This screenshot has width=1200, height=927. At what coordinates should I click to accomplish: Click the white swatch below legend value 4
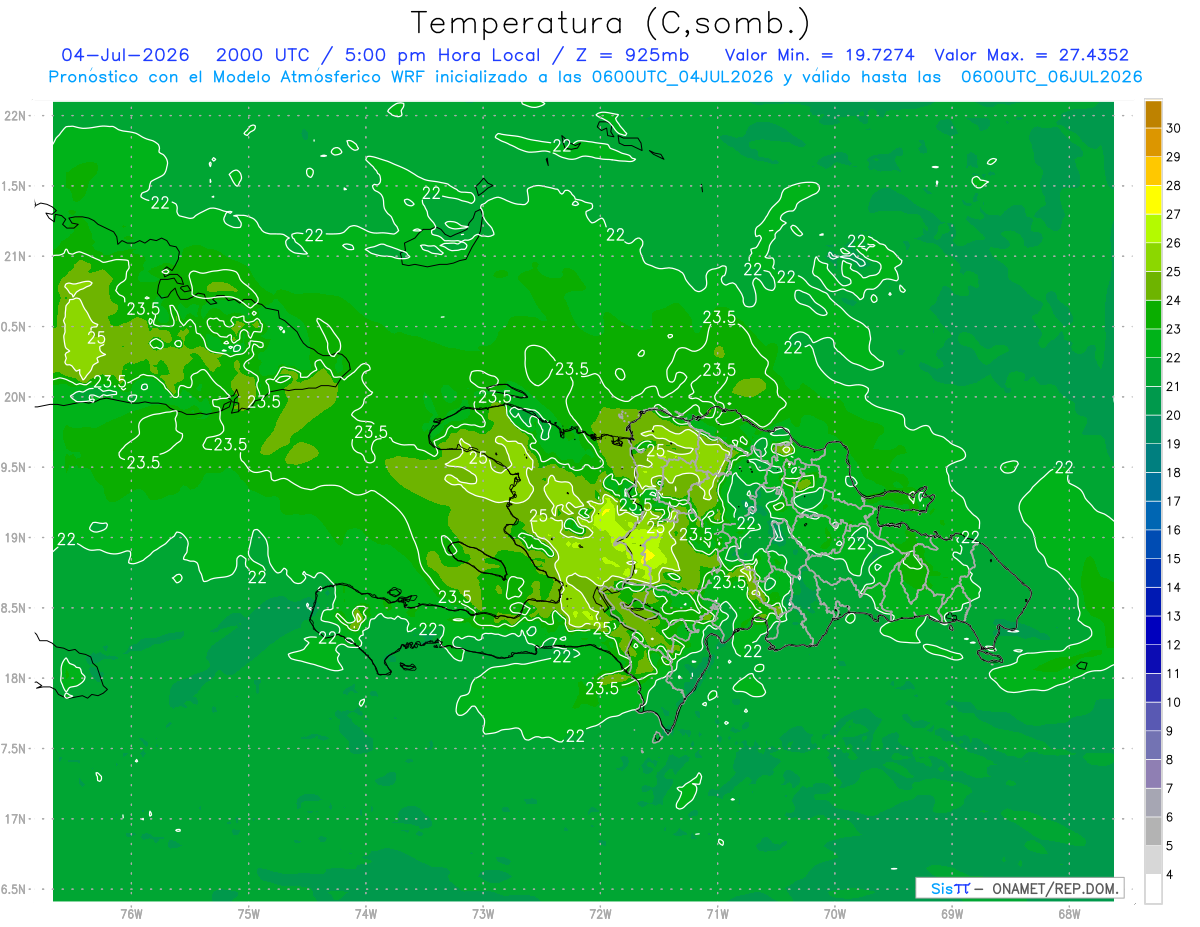[x=1153, y=889]
